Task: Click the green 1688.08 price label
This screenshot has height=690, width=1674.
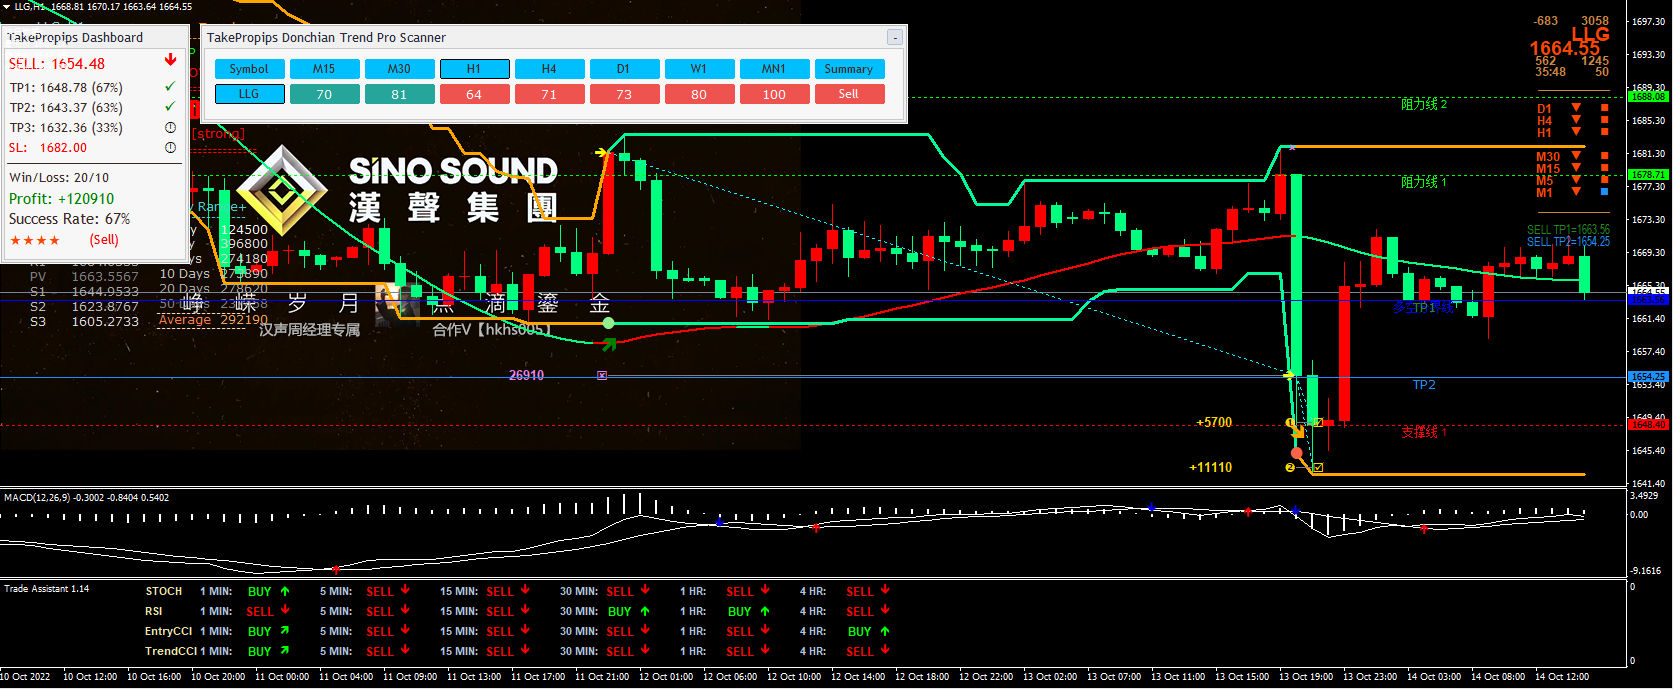Action: pos(1648,97)
